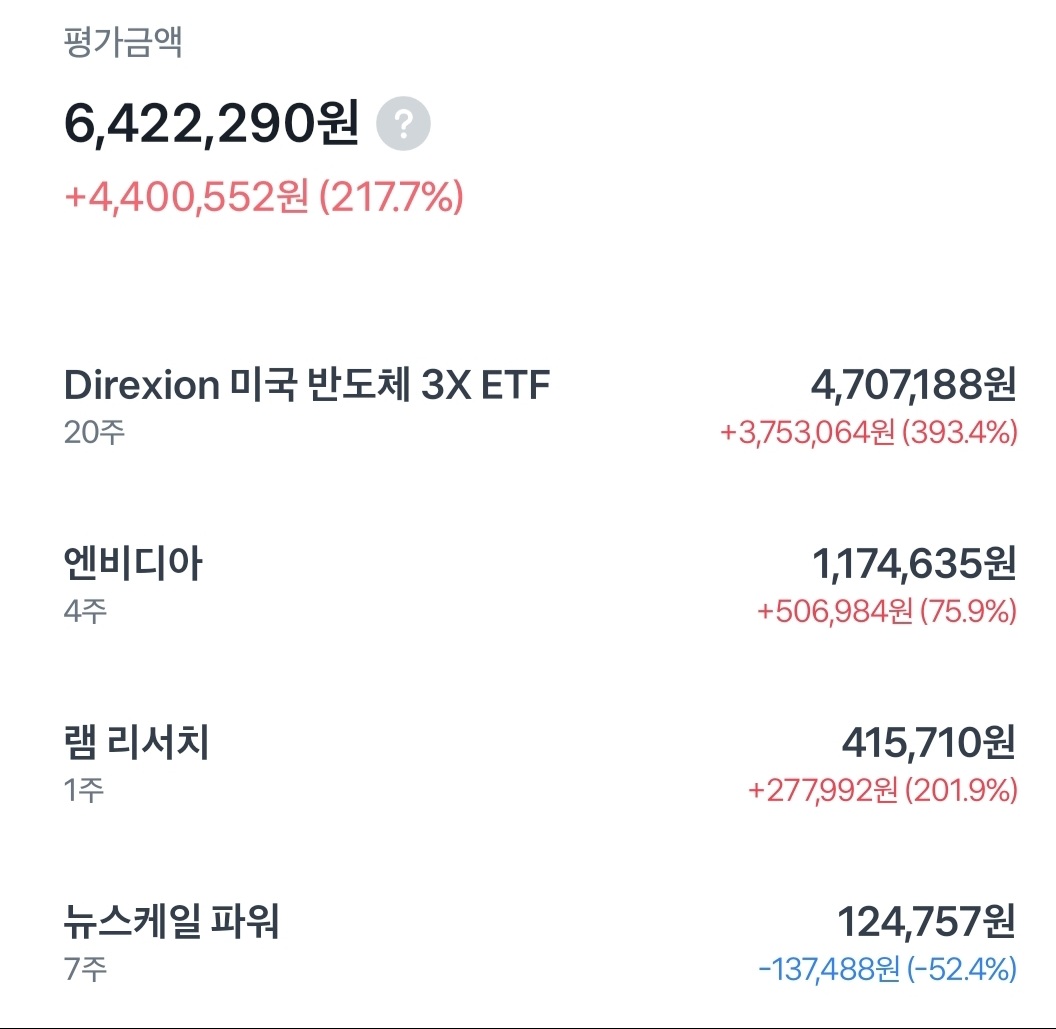Tap the question mark help icon

pos(403,124)
